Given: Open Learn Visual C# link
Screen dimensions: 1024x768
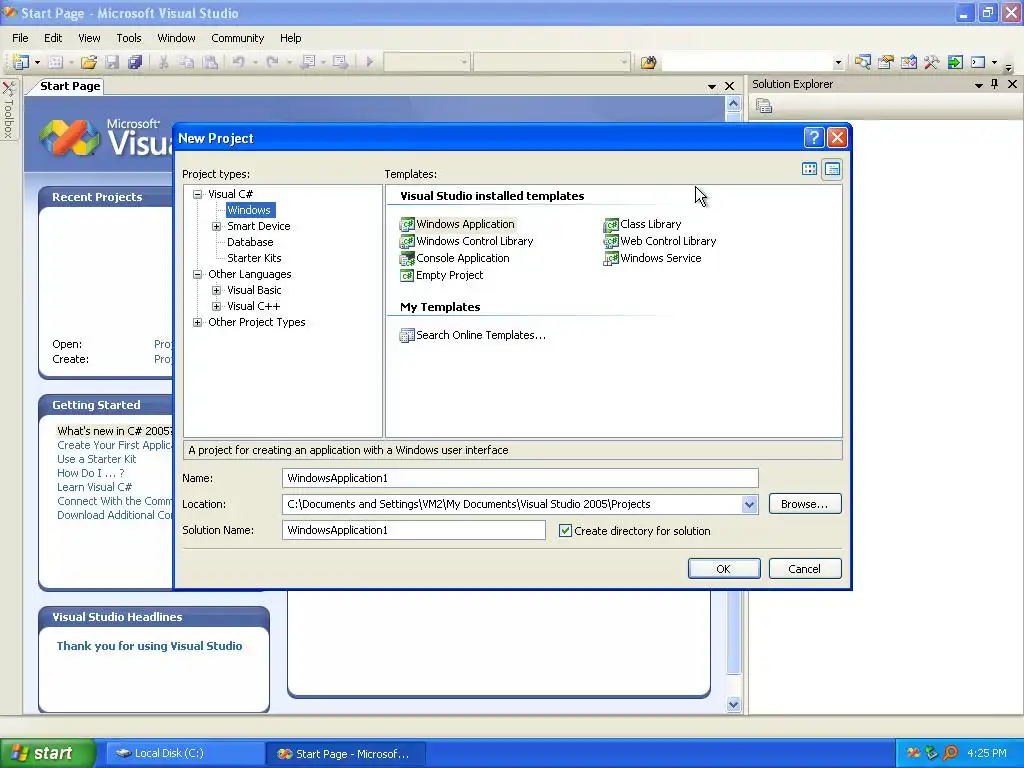Looking at the screenshot, I should (94, 487).
